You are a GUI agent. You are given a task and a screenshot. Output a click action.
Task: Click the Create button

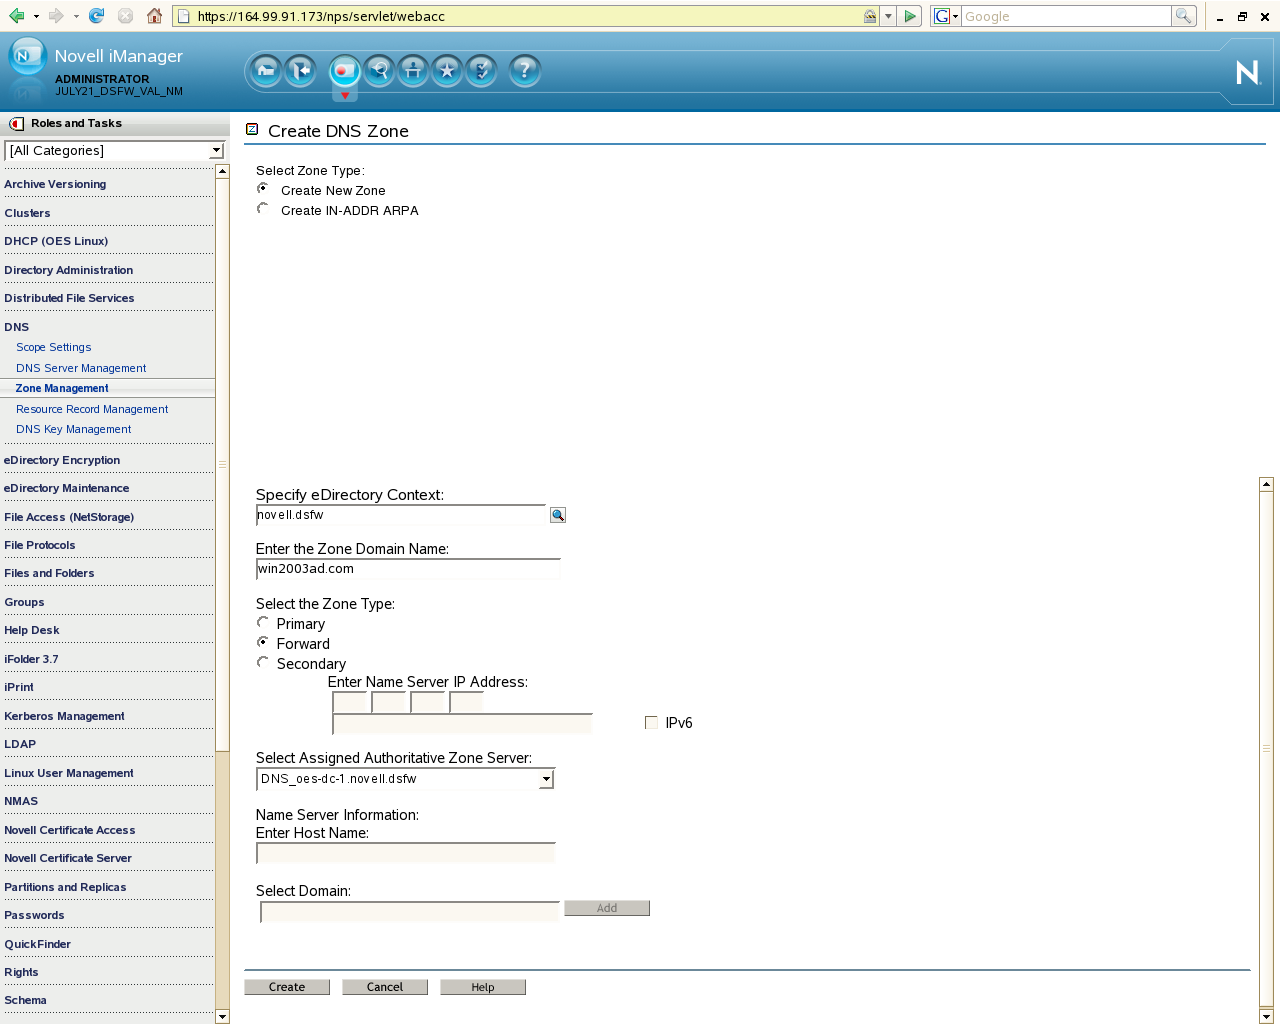tap(287, 987)
